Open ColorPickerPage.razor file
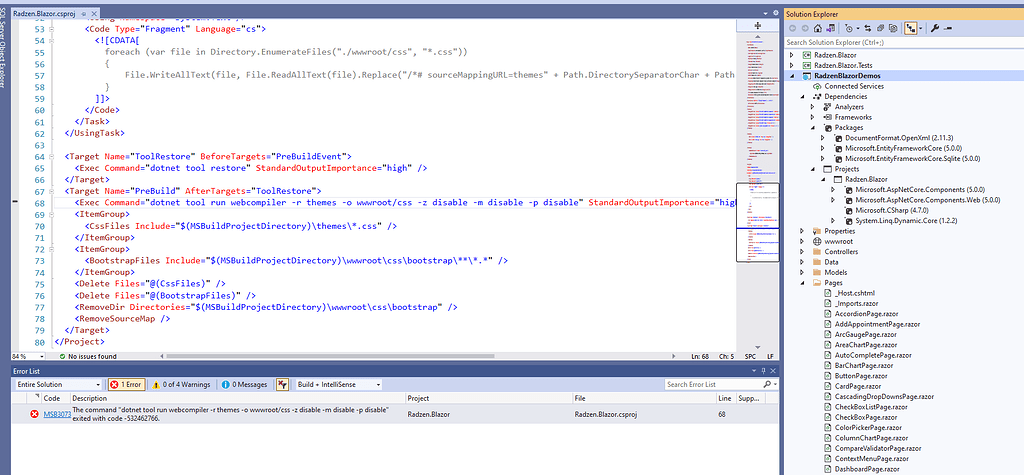1024x475 pixels. coord(868,427)
